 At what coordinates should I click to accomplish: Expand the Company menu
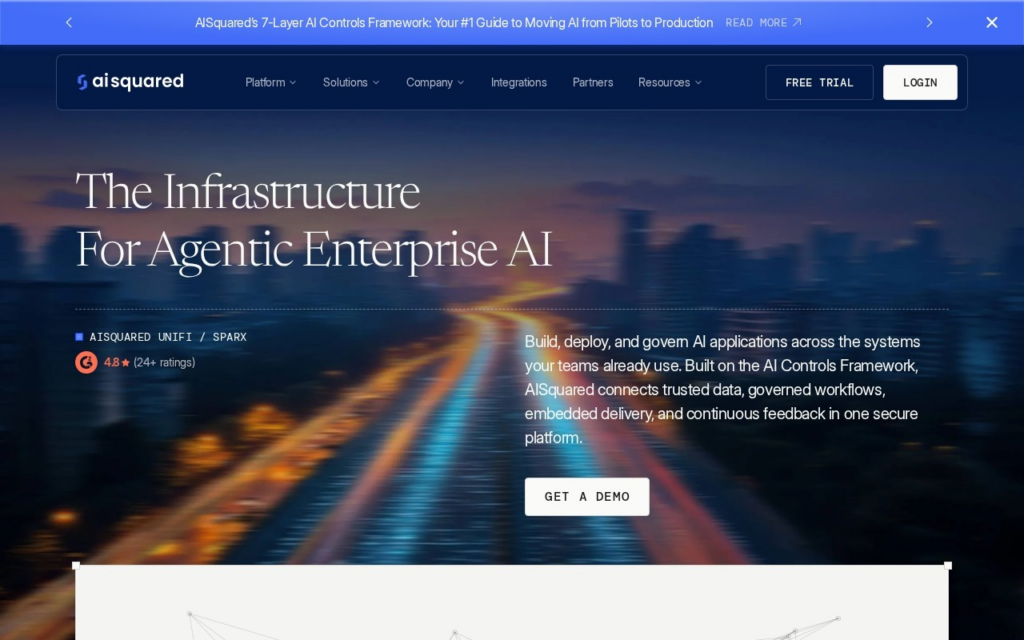pos(435,82)
